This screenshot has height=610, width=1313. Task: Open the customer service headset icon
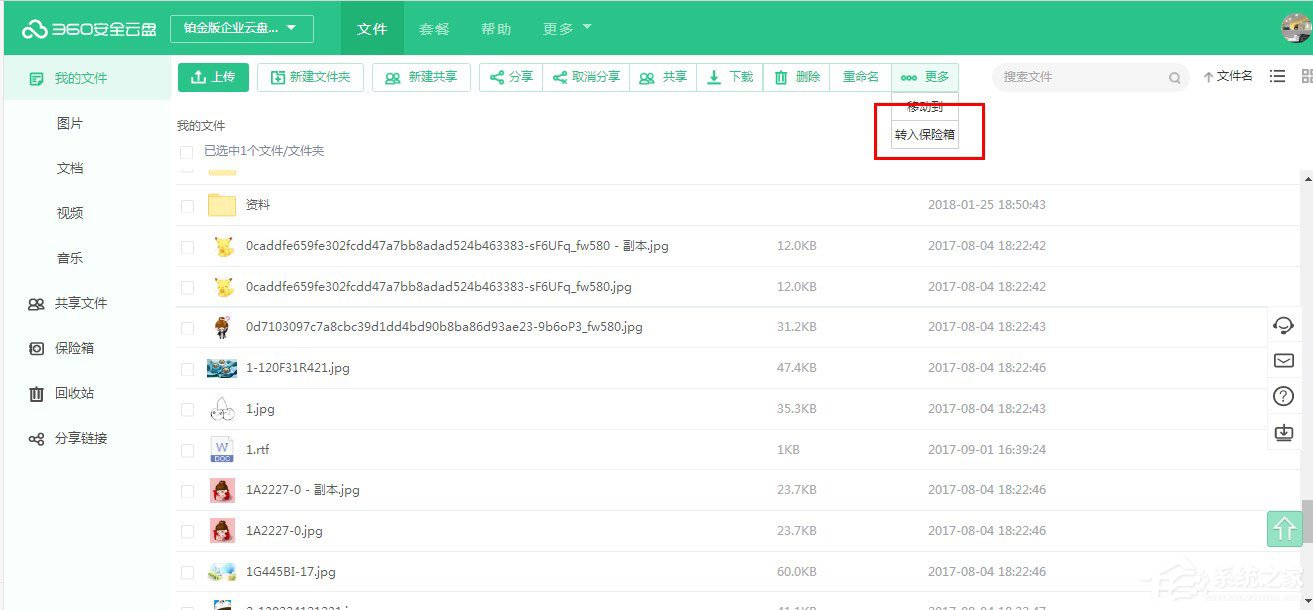click(1285, 325)
